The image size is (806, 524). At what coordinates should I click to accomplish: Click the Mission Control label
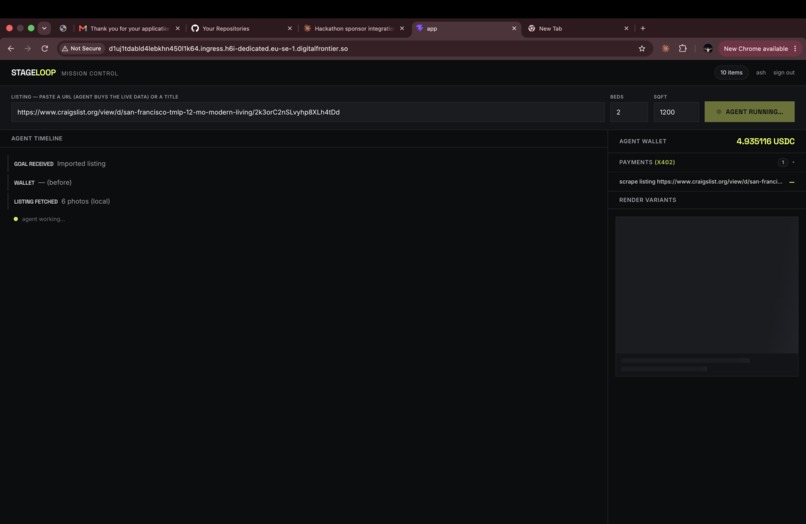(x=89, y=74)
